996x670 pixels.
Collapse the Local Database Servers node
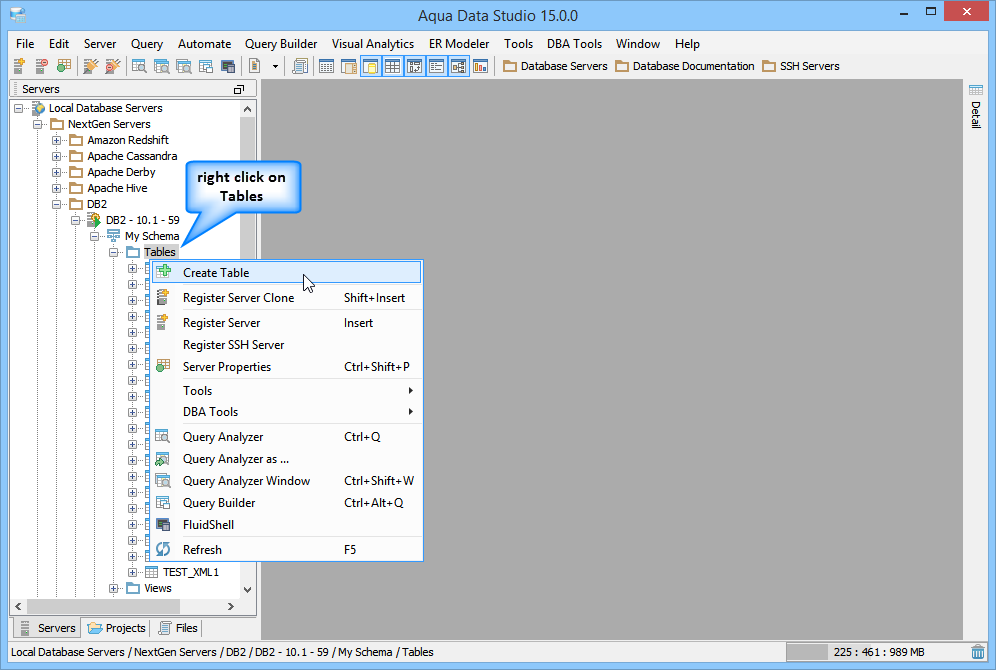(x=18, y=108)
